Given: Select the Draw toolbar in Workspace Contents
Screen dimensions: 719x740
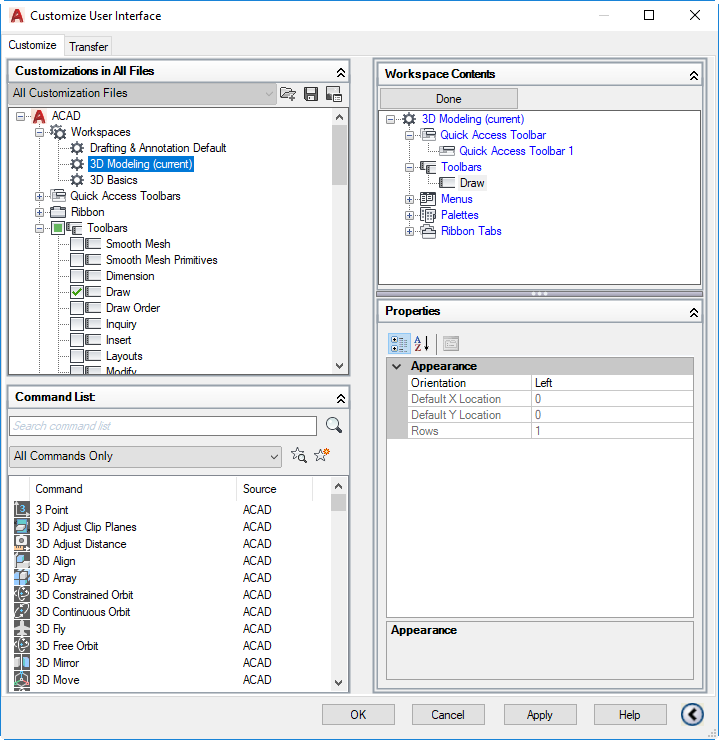Looking at the screenshot, I should point(472,183).
